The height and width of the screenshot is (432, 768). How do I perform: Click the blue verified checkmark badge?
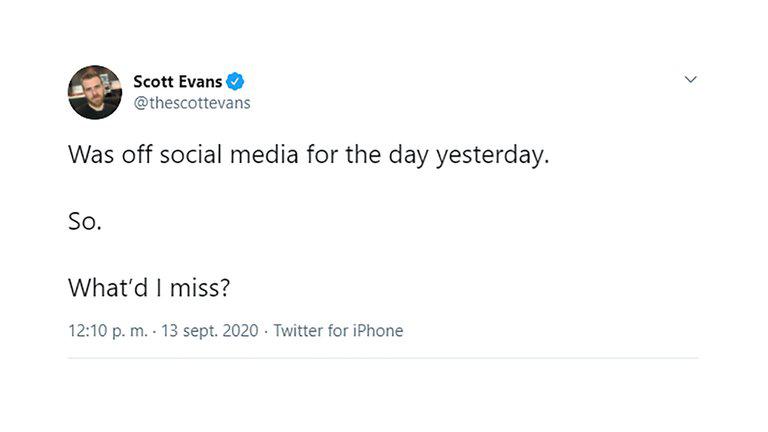[235, 82]
